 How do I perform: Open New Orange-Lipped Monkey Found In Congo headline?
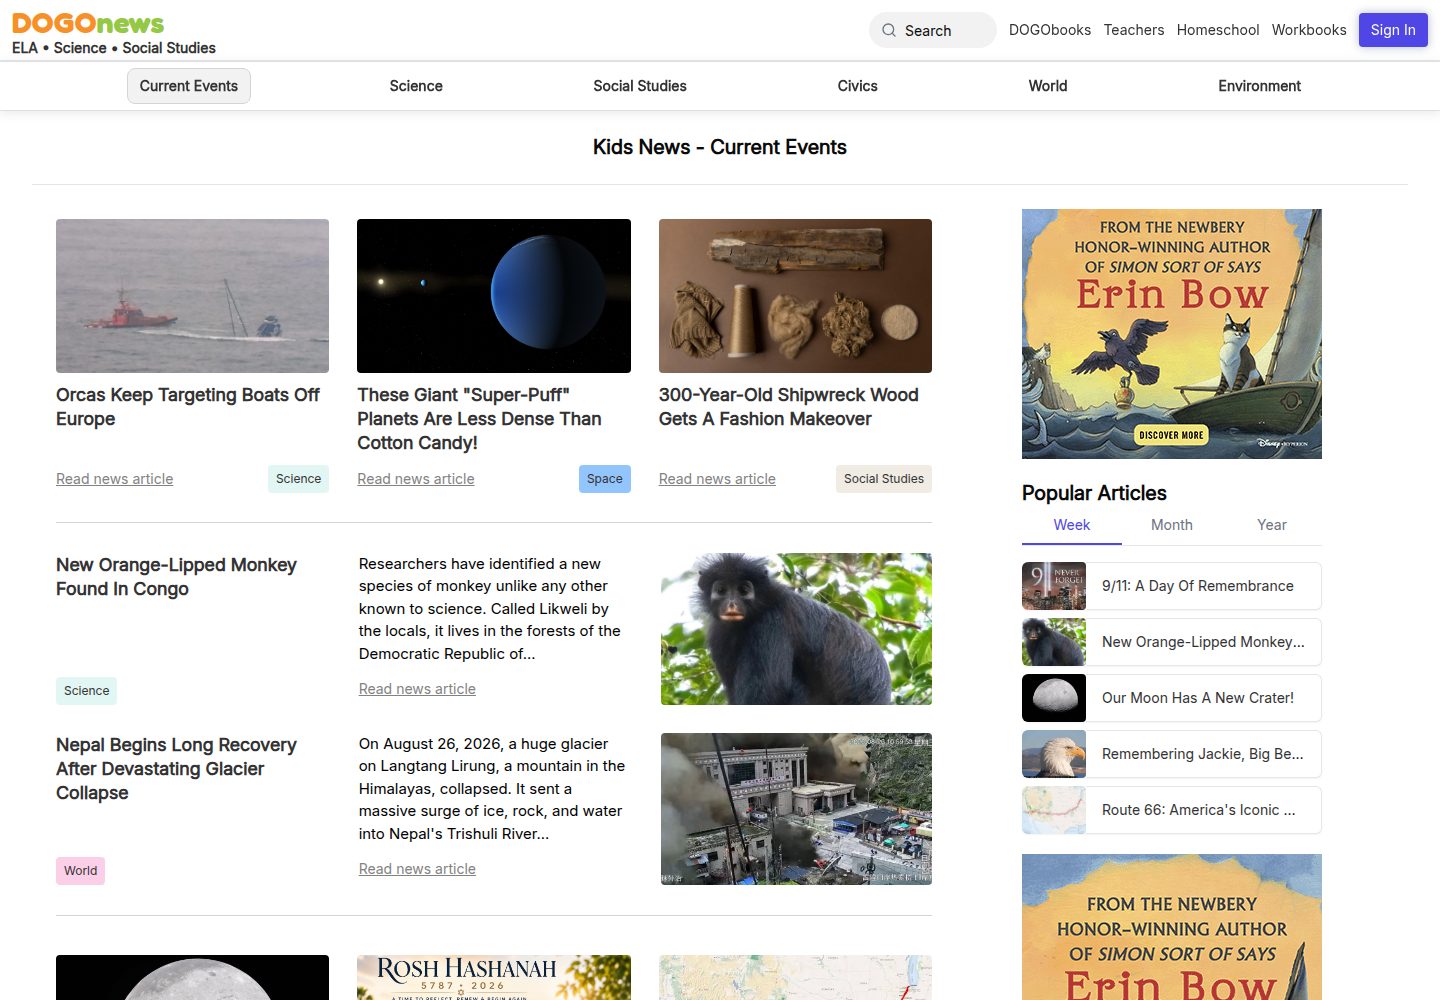[x=176, y=577]
